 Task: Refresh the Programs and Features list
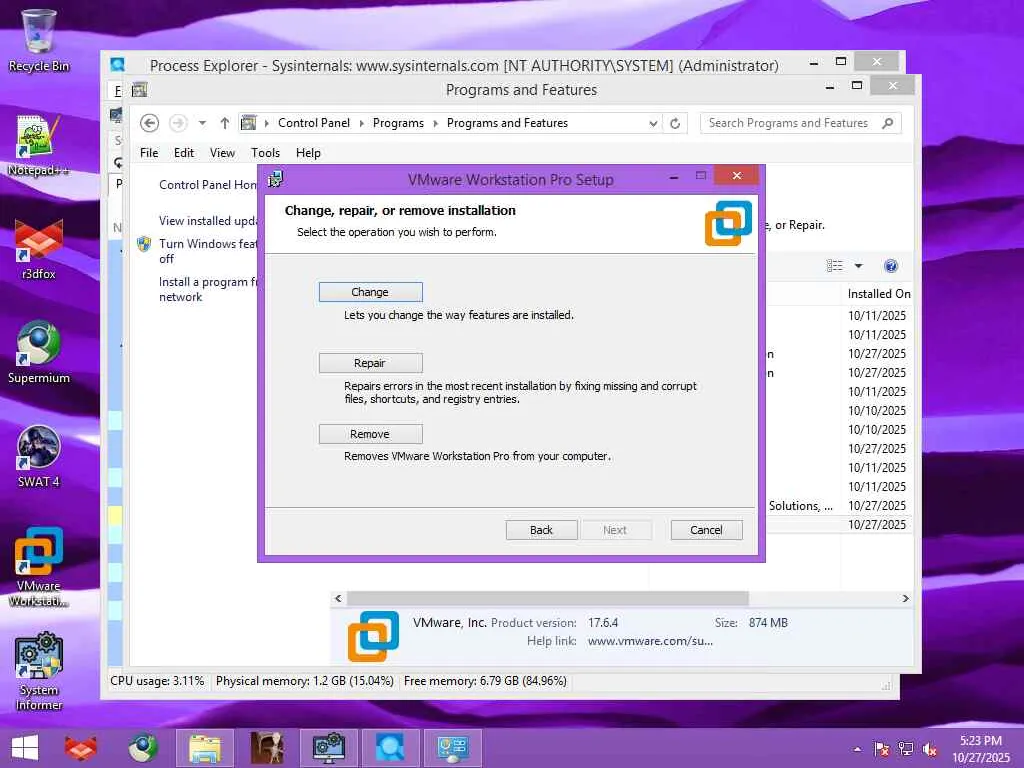675,123
